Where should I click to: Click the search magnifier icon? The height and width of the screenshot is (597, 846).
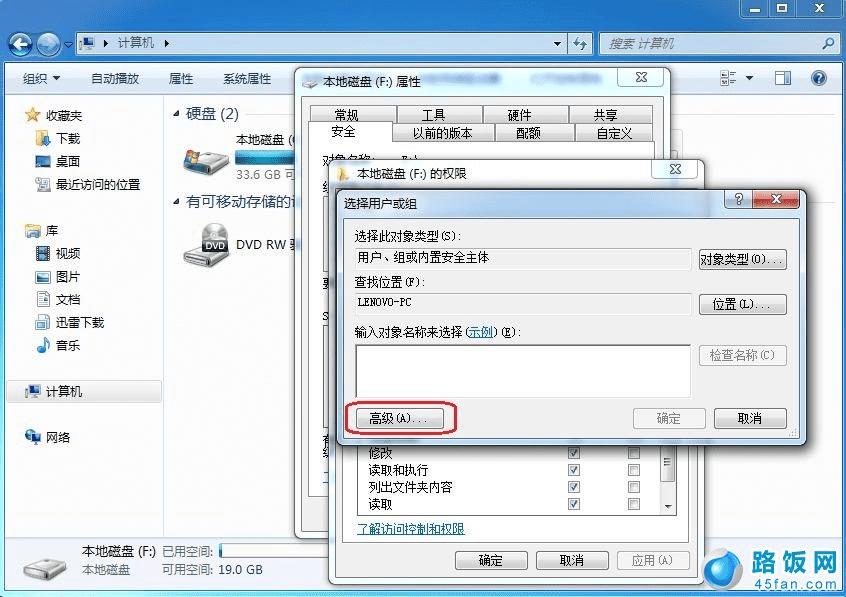pos(828,43)
